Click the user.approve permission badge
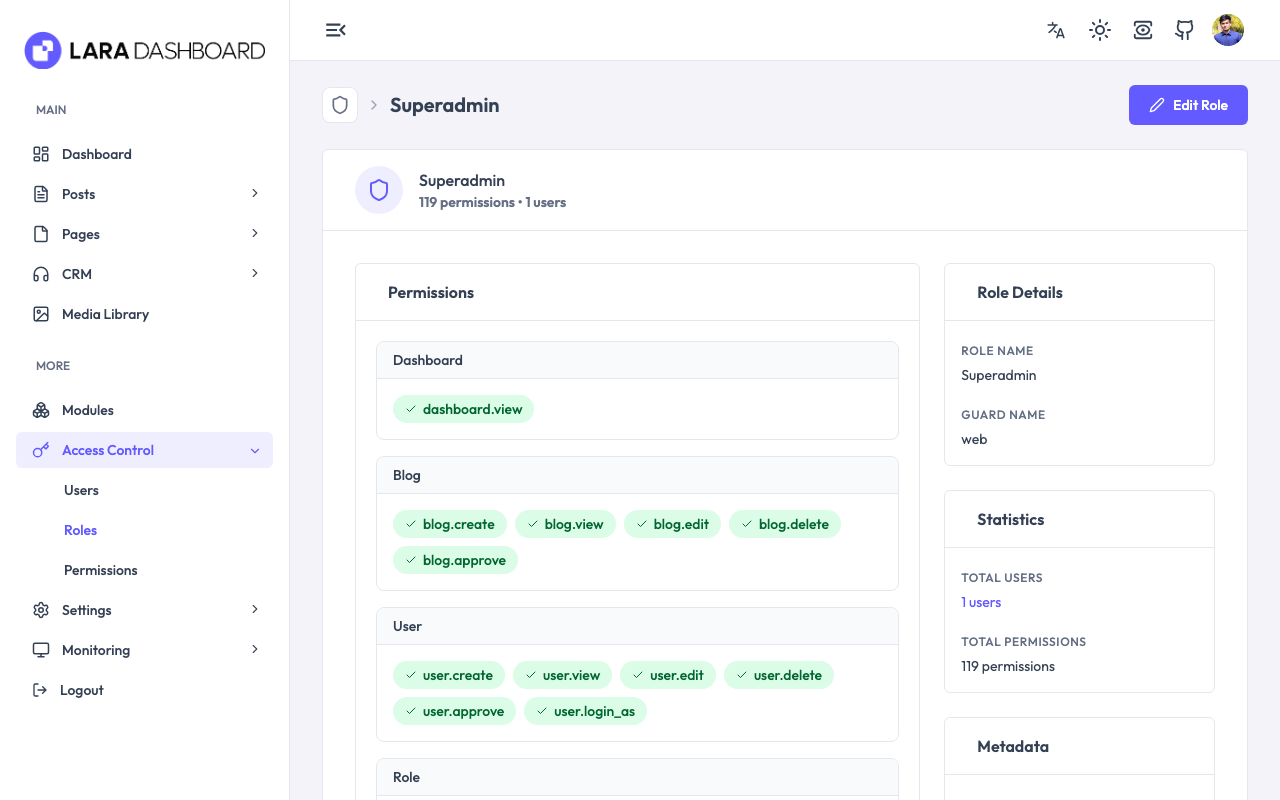Viewport: 1280px width, 800px height. [454, 711]
